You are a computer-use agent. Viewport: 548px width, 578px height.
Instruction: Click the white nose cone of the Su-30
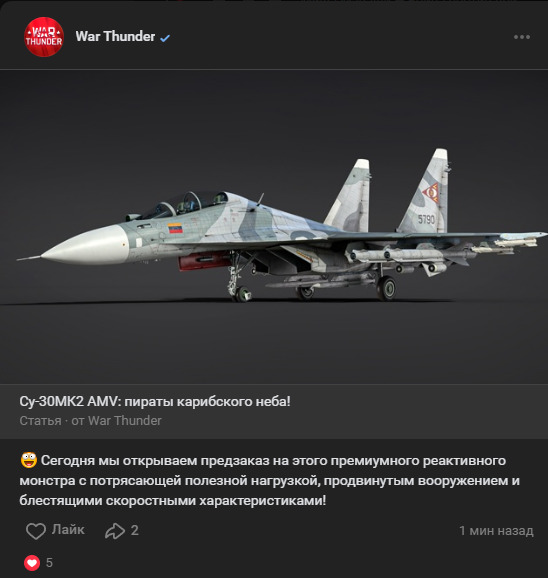coord(85,246)
